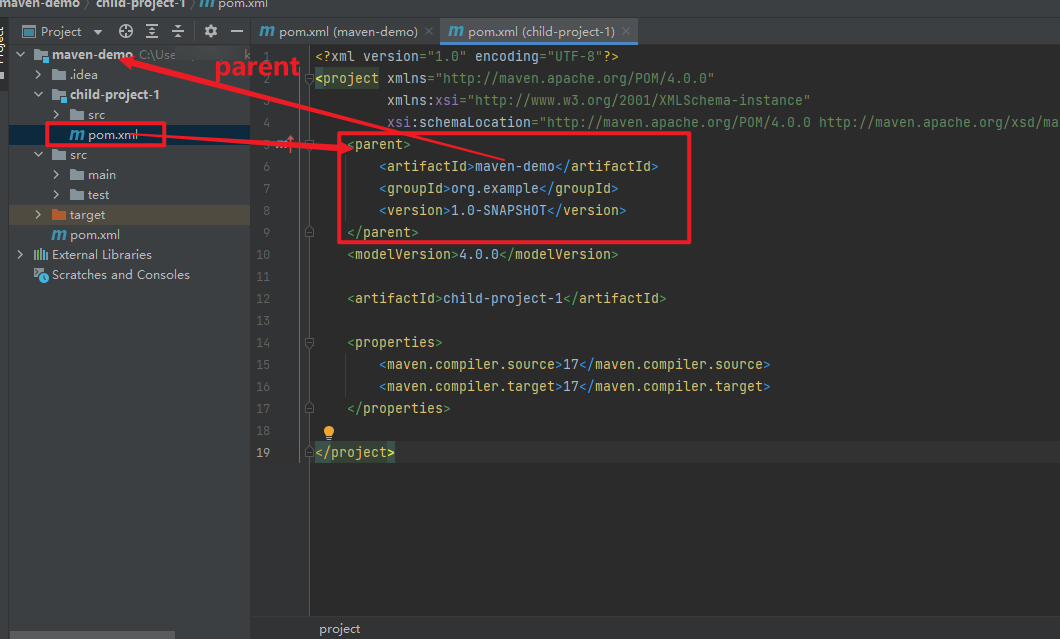Expand the .idea folder
This screenshot has height=639, width=1060.
coord(39,74)
